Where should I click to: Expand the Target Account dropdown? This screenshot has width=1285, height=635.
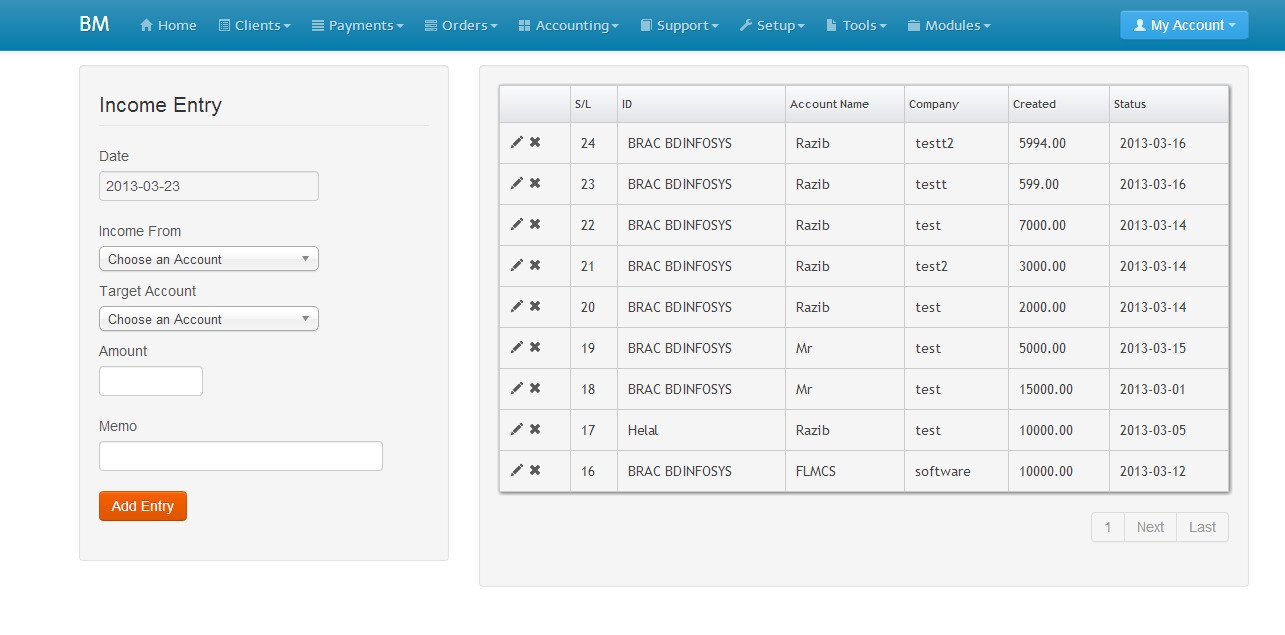click(208, 319)
